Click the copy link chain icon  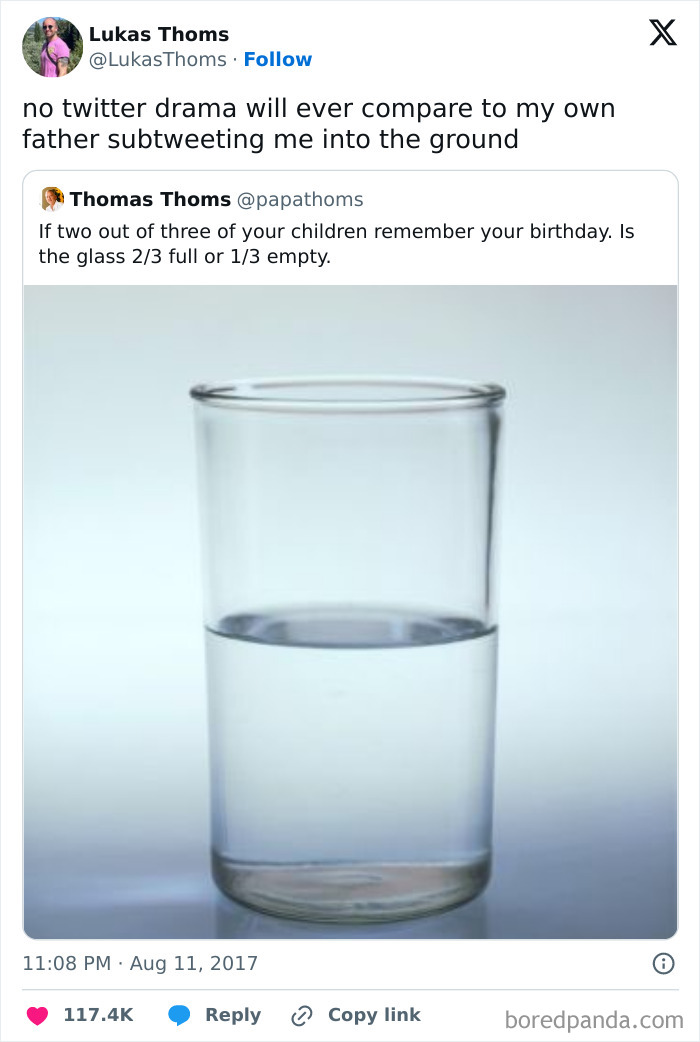point(302,1015)
